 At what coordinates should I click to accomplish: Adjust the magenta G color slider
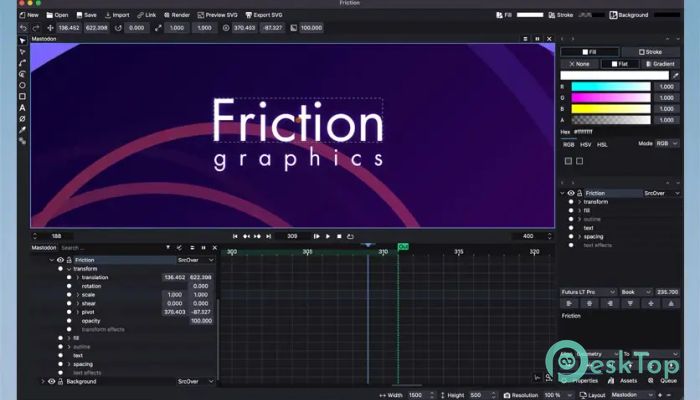click(611, 98)
